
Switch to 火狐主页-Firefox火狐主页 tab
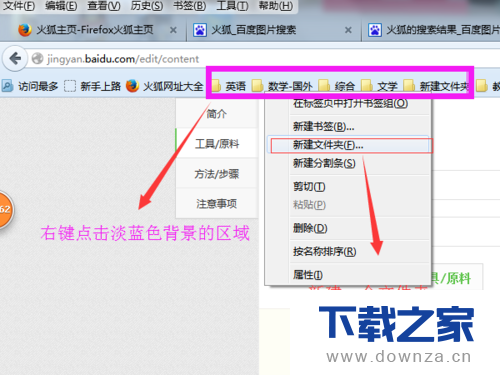pos(95,30)
